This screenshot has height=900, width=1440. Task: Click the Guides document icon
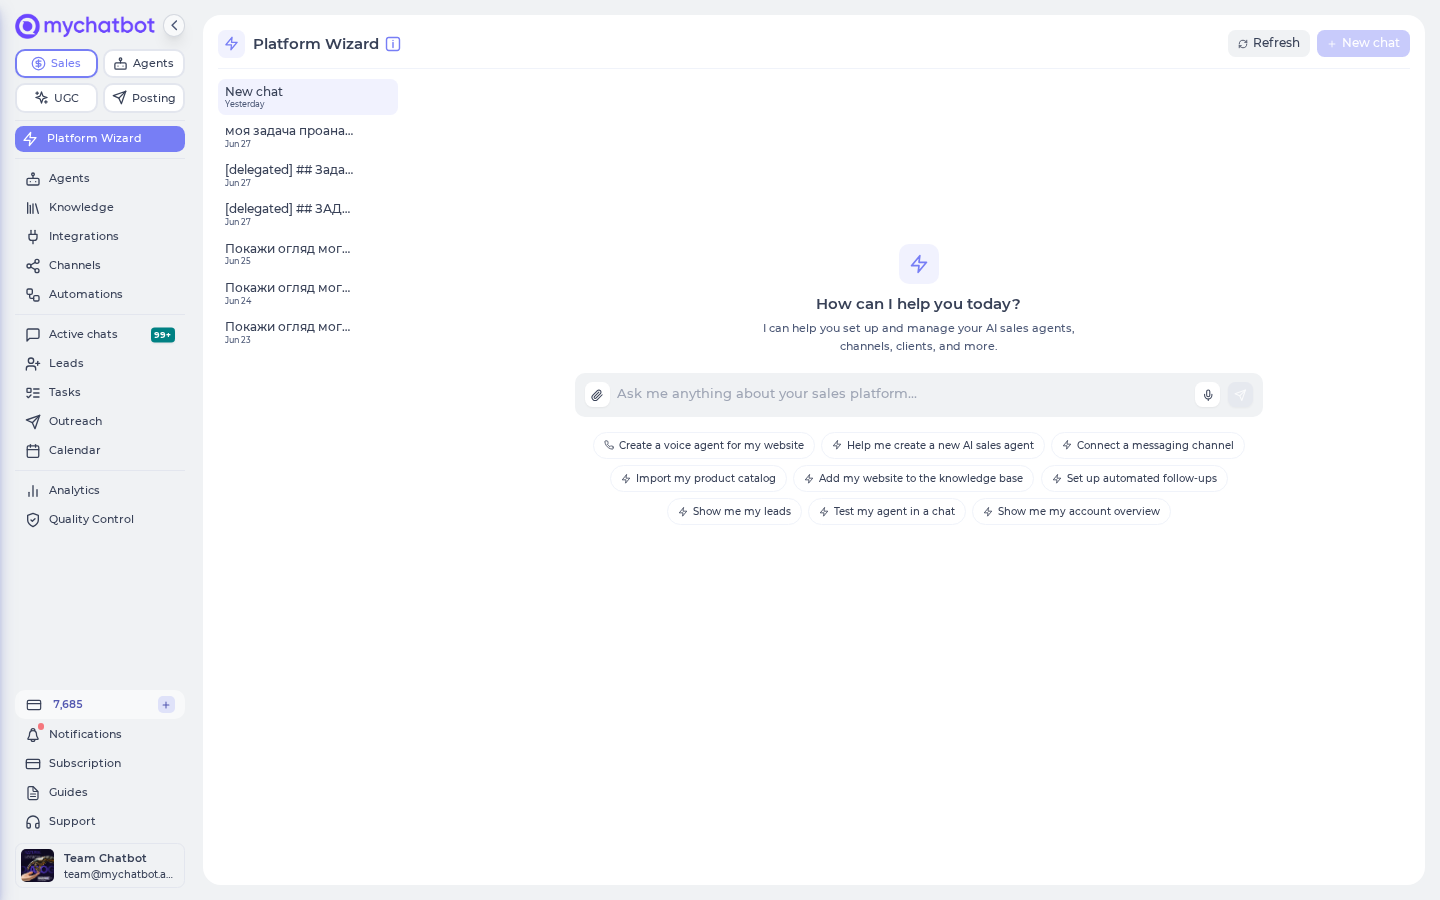pyautogui.click(x=33, y=793)
